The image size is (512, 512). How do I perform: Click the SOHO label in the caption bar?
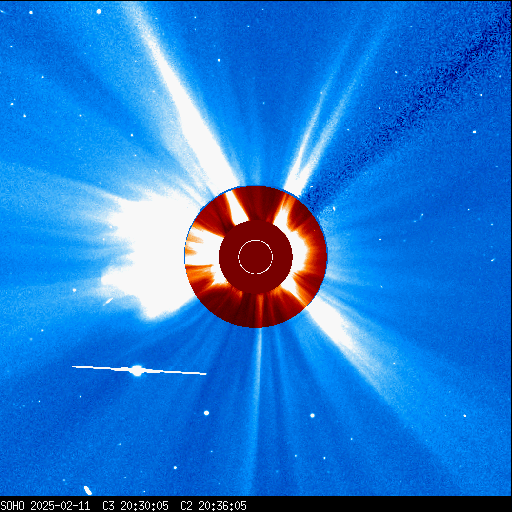click(x=12, y=506)
